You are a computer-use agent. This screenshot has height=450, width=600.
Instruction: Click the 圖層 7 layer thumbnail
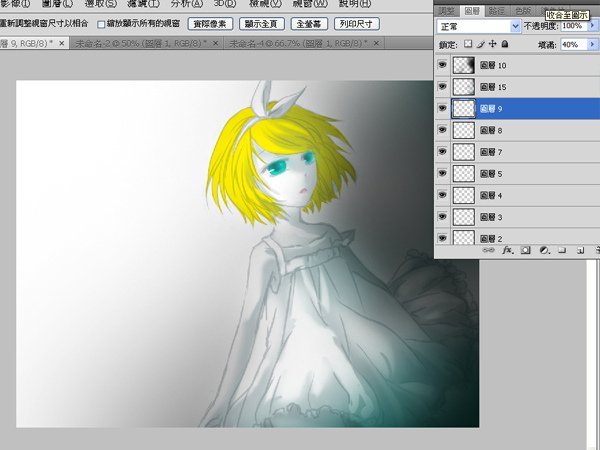[463, 152]
